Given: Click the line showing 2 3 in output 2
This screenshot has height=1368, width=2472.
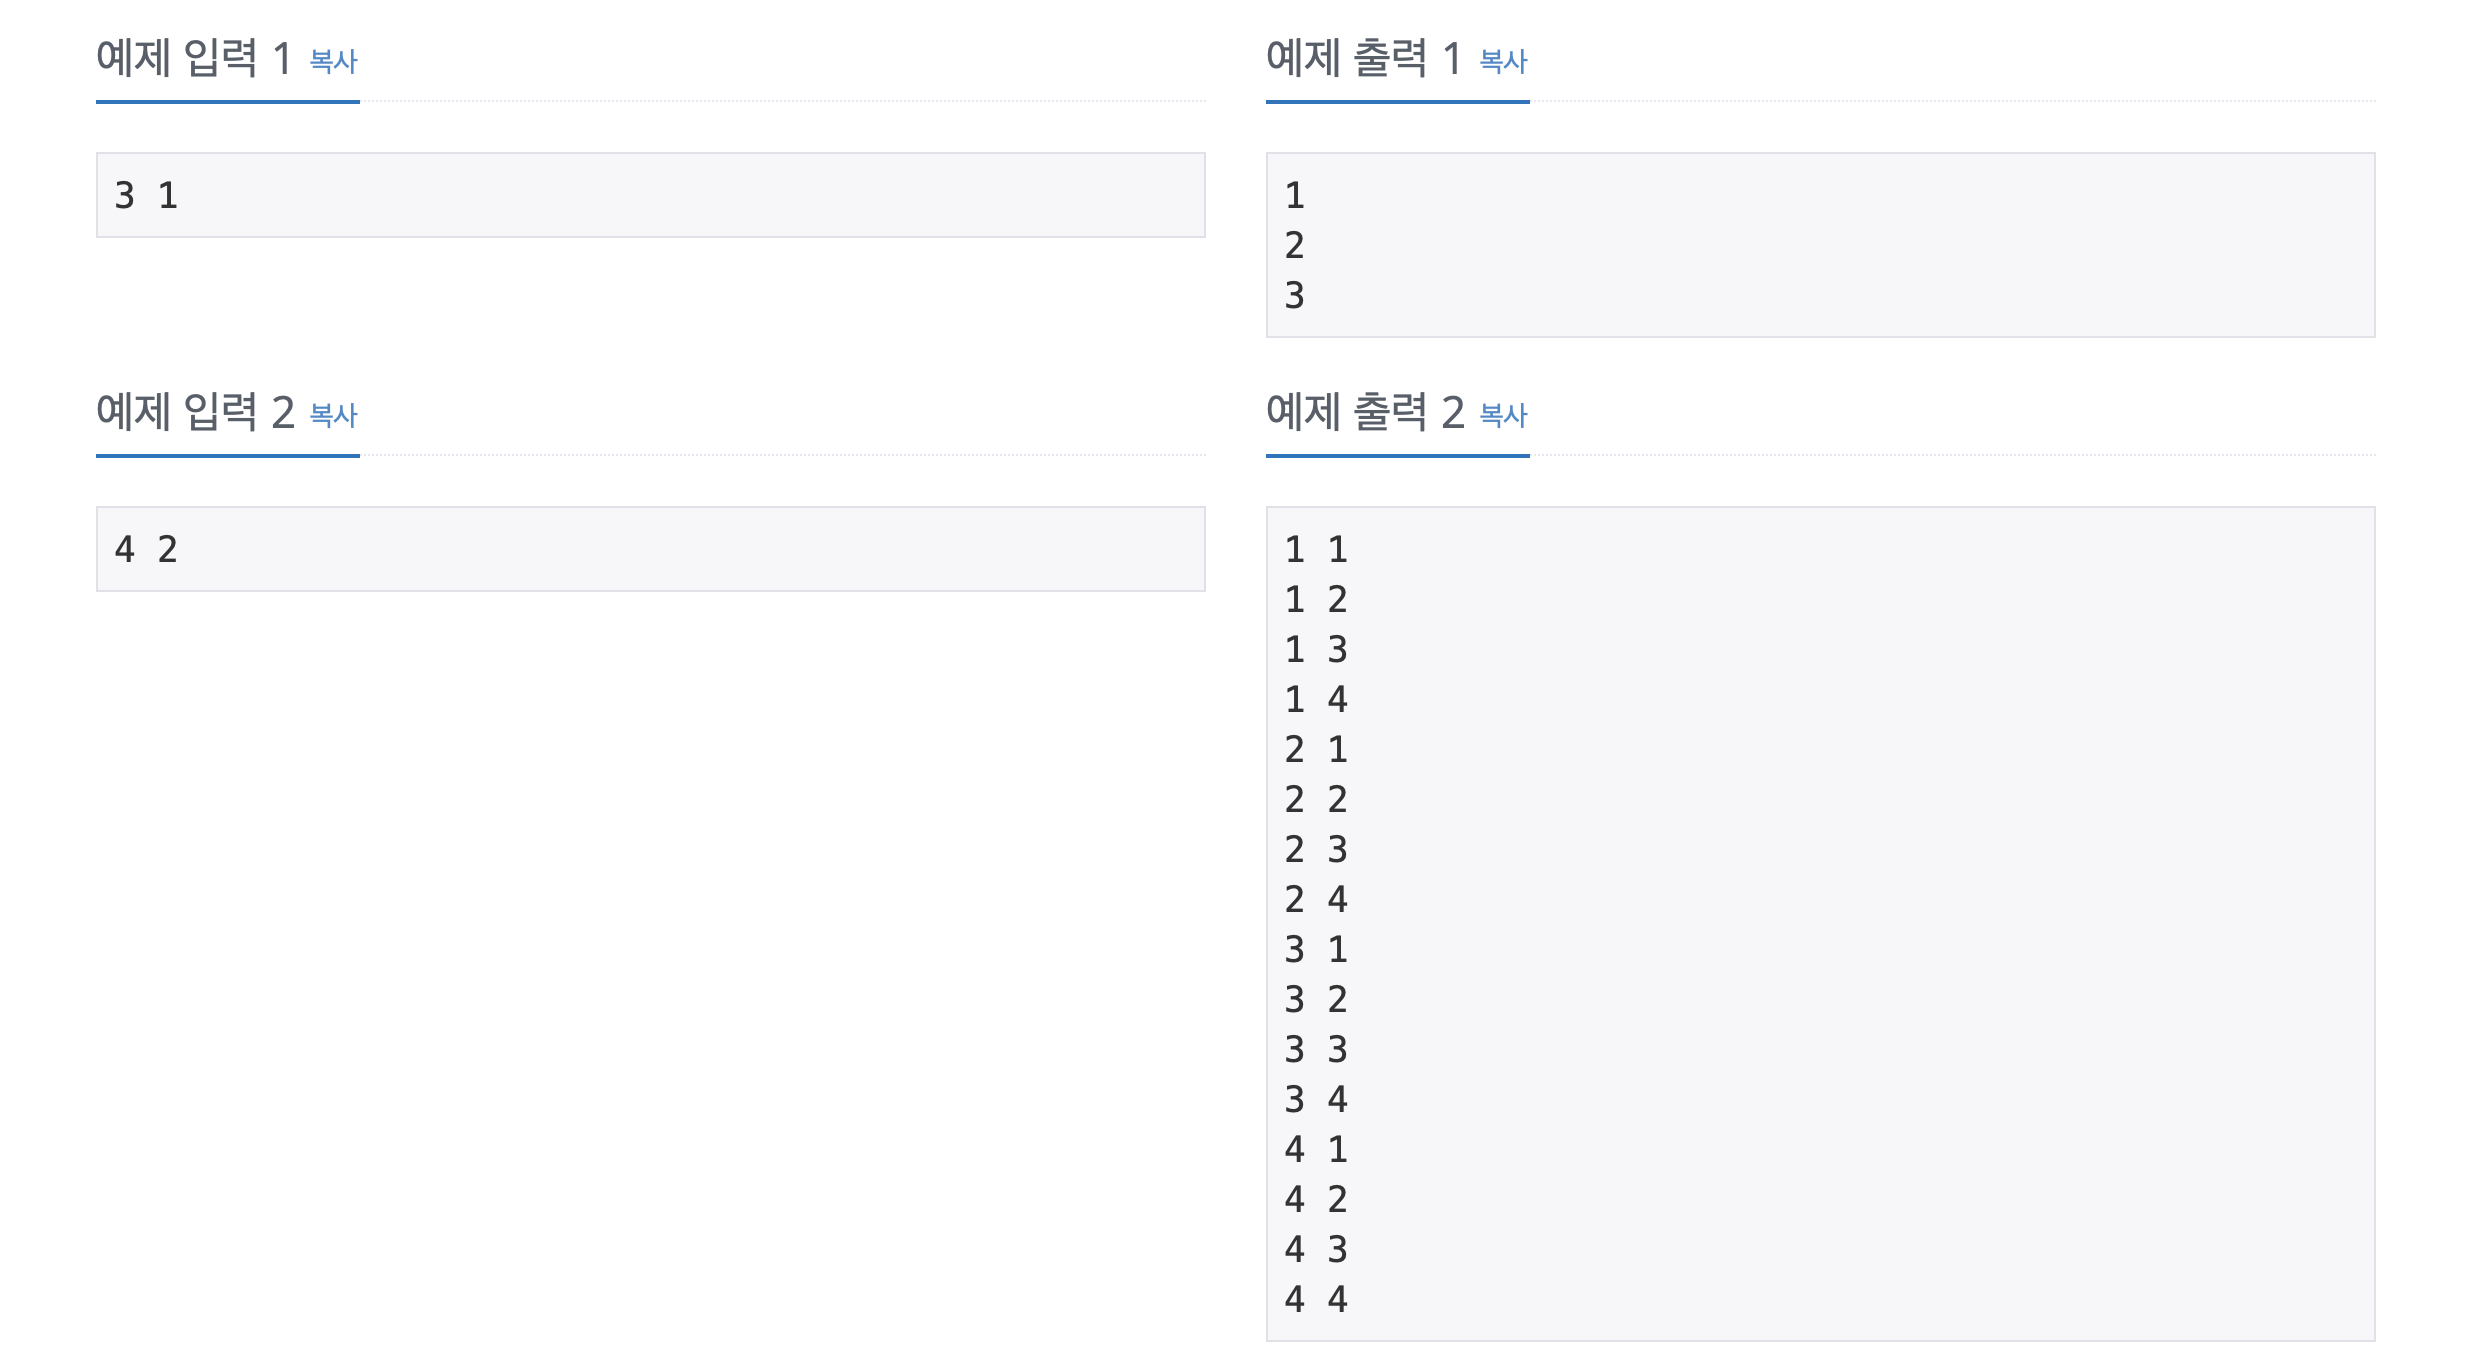Looking at the screenshot, I should [x=1316, y=849].
